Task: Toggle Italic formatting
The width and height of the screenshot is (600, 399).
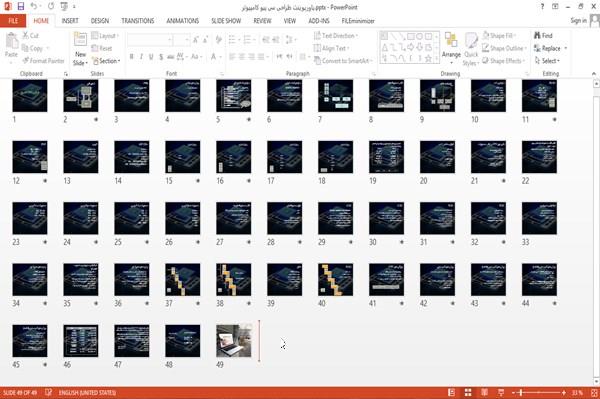Action: [x=141, y=57]
